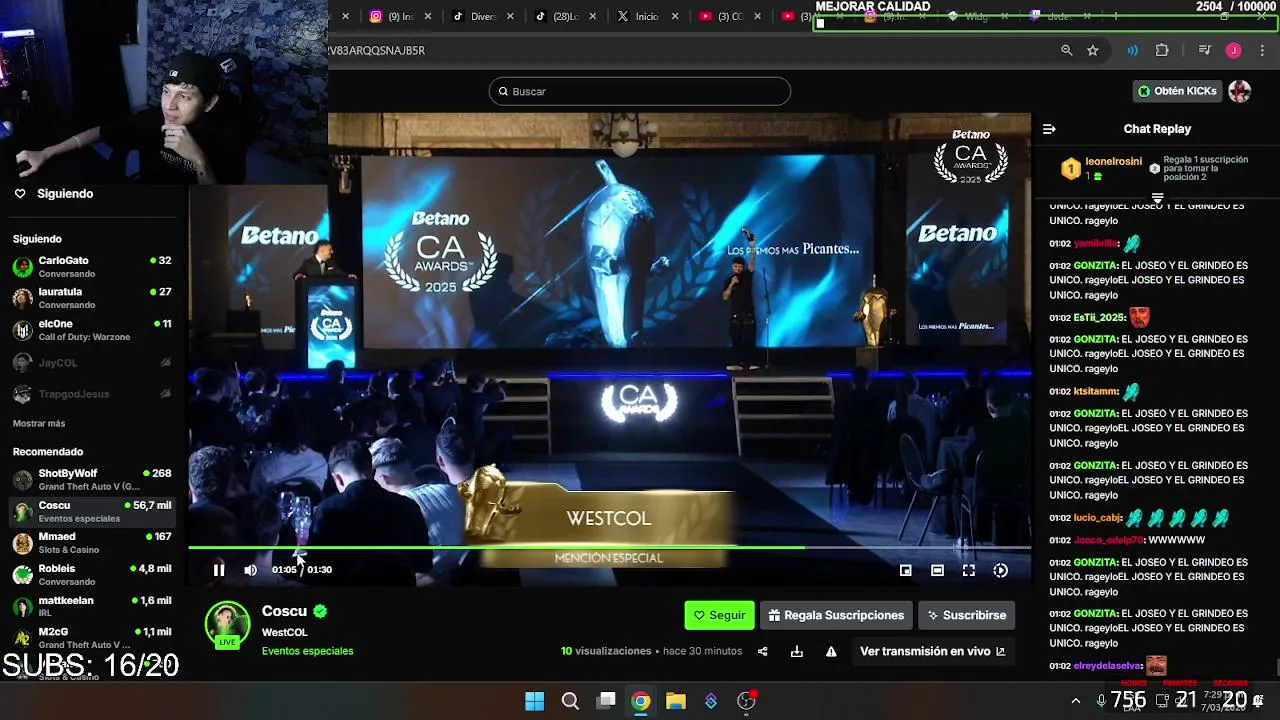Pause the clip playback
Image resolution: width=1280 pixels, height=720 pixels.
219,570
